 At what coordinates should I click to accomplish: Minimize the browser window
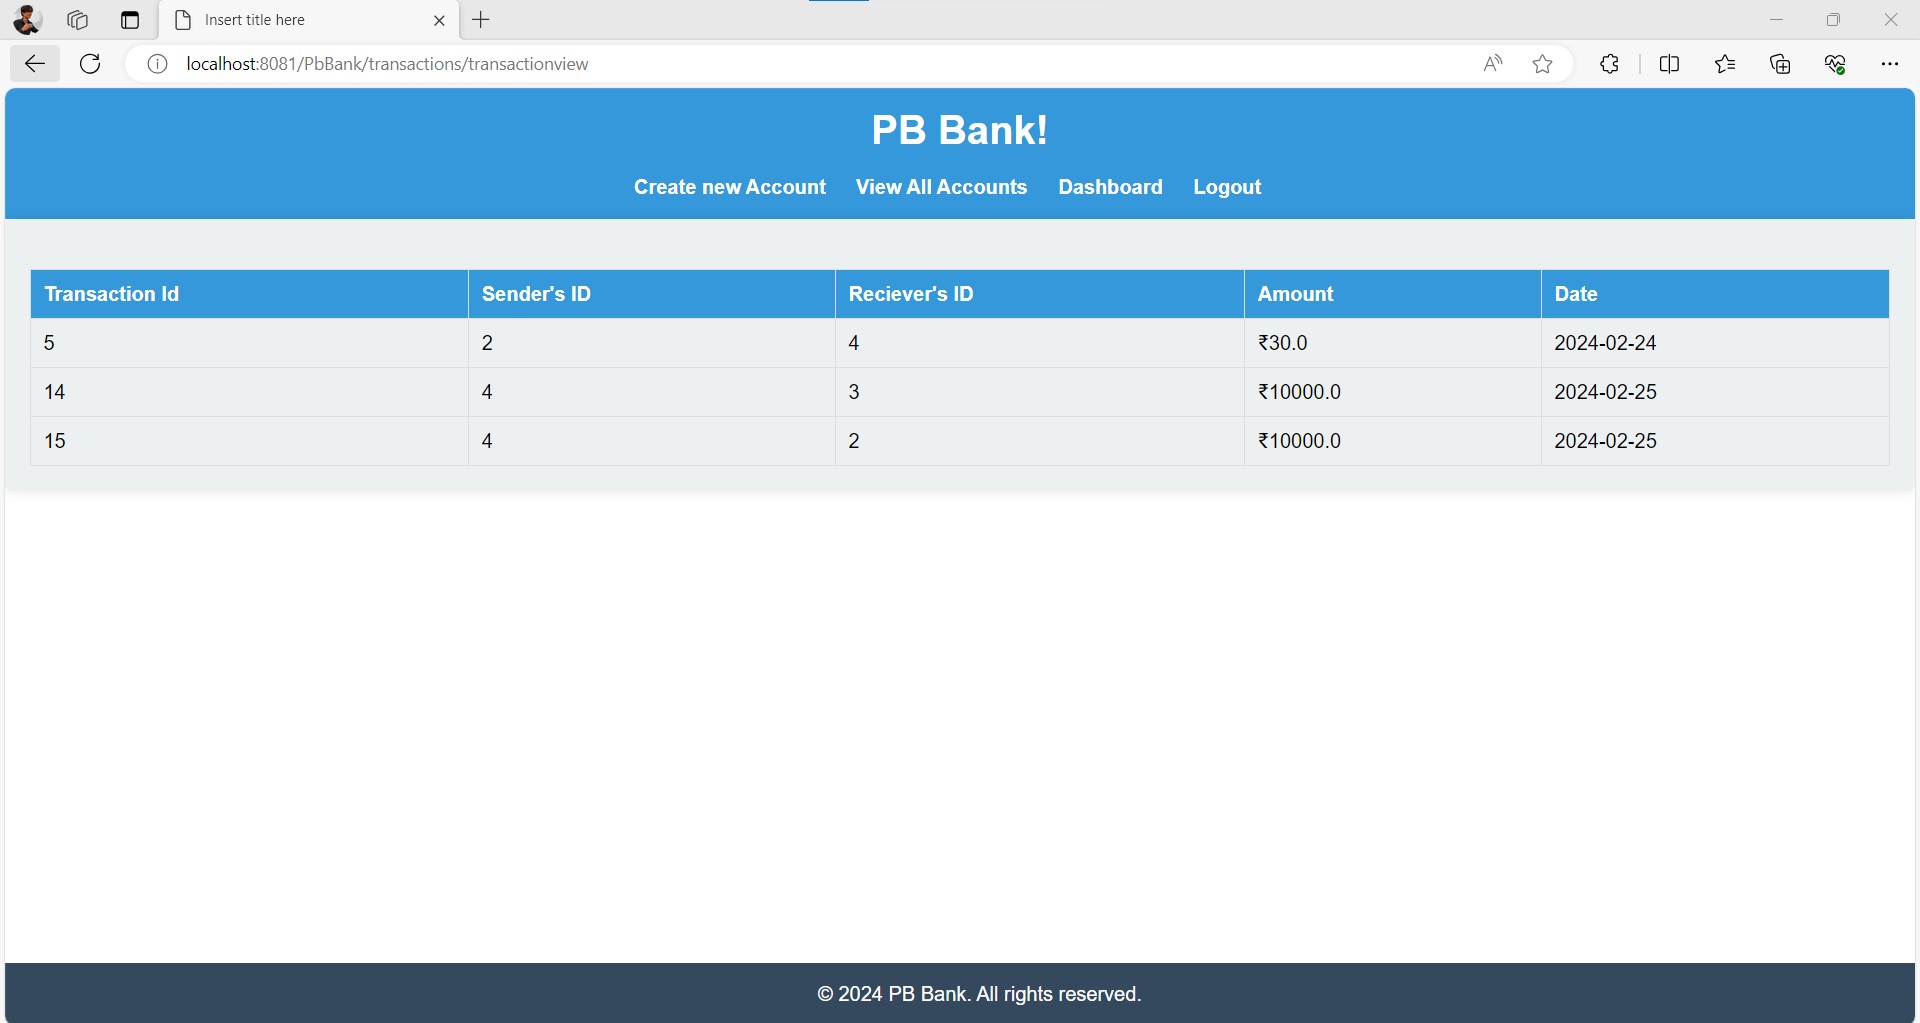point(1777,20)
